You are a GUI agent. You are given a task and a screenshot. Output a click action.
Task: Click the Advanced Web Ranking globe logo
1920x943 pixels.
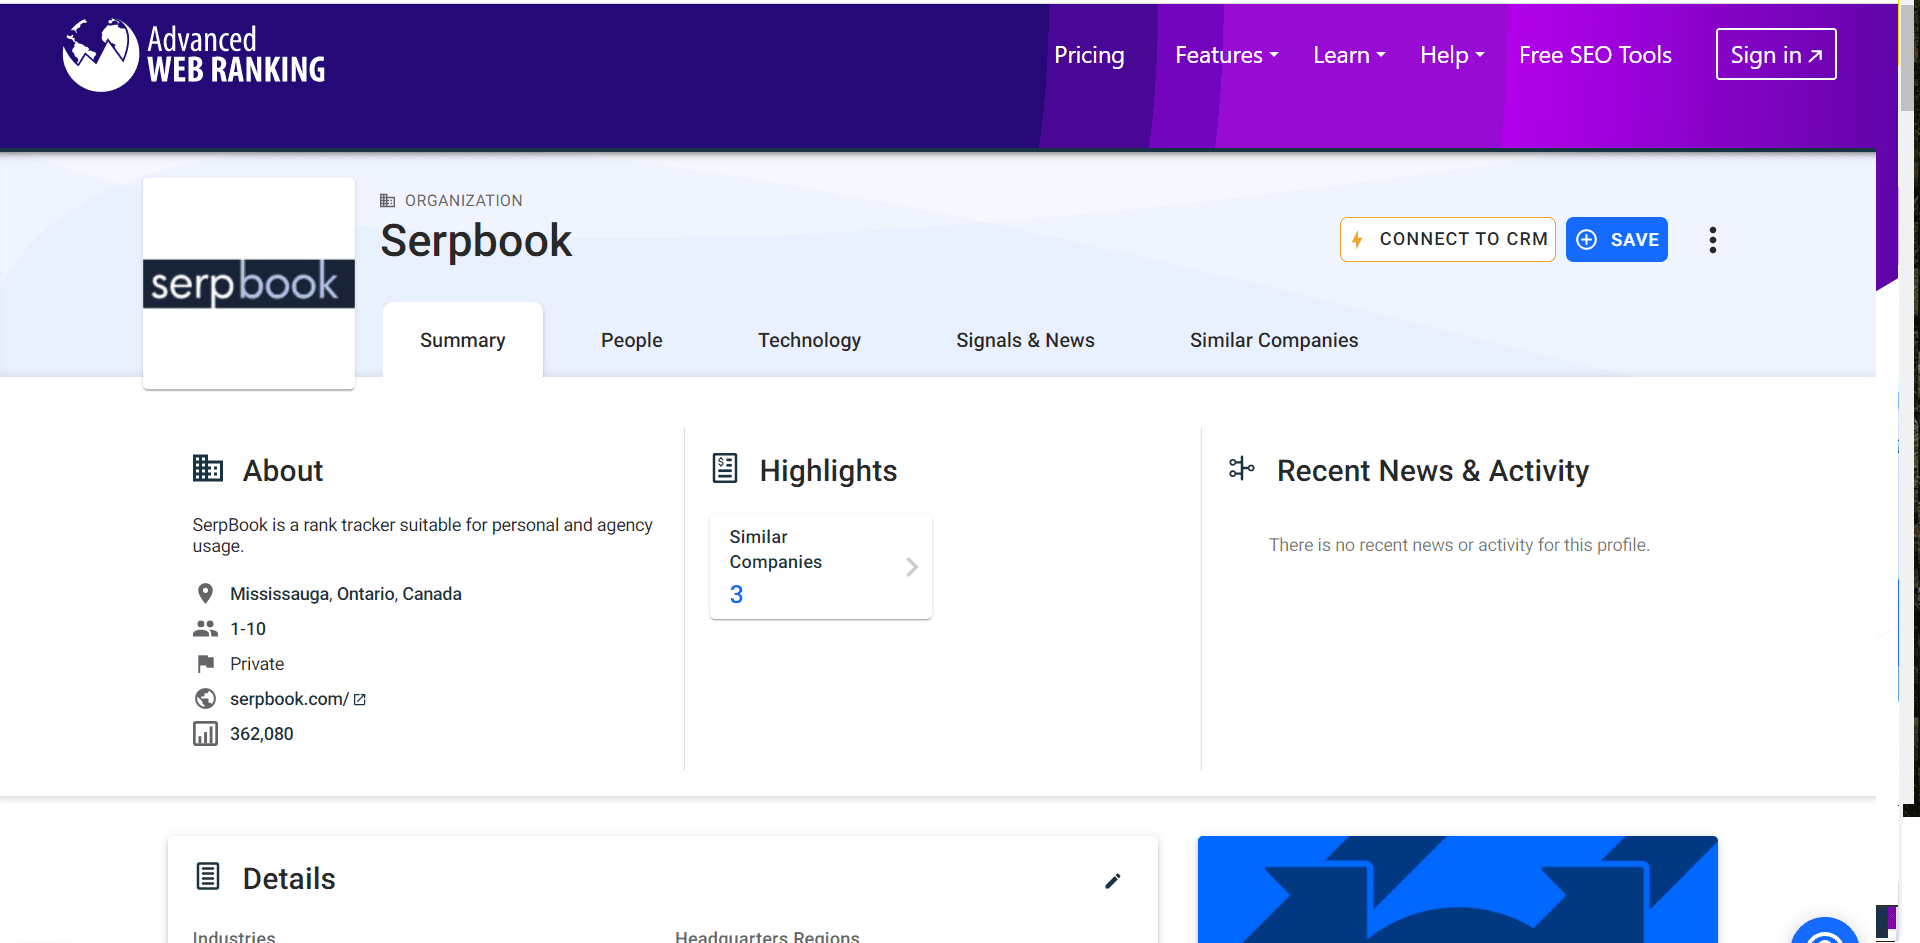(x=100, y=55)
